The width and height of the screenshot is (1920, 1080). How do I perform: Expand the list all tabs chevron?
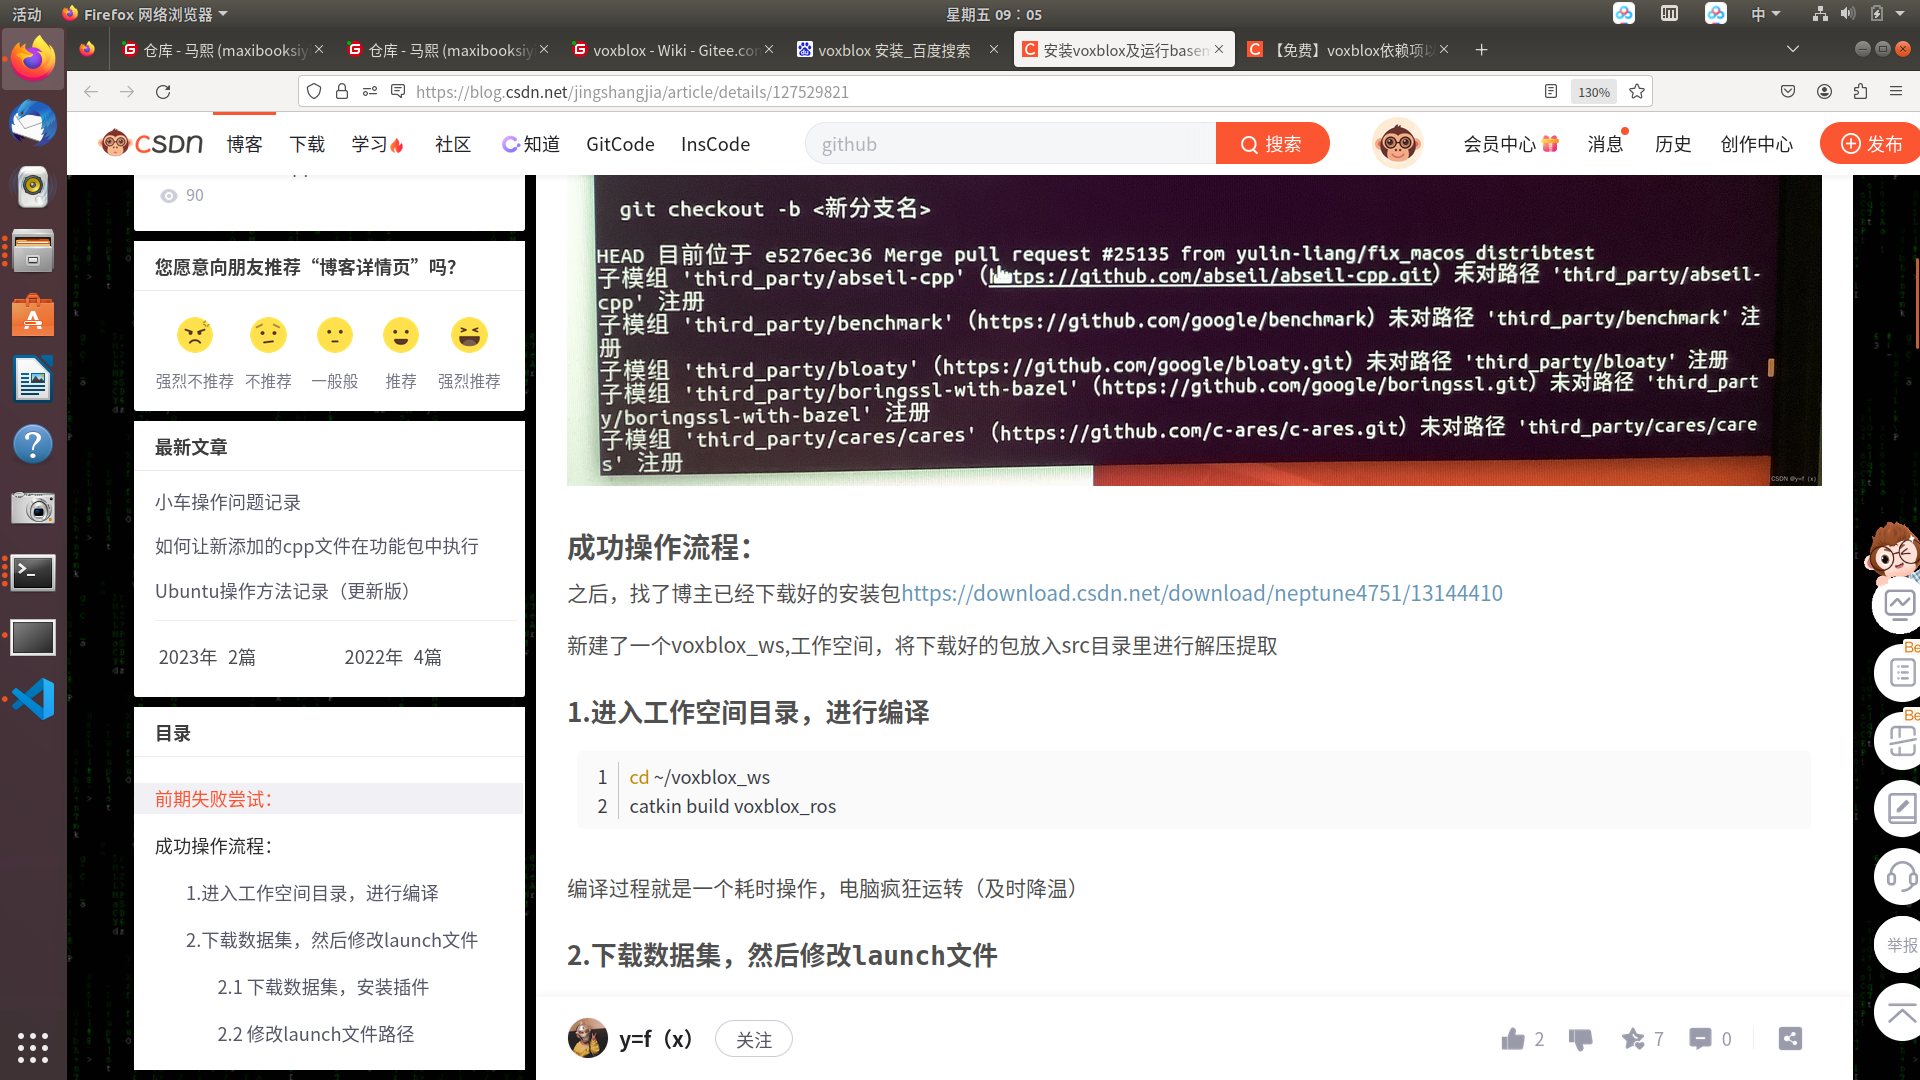[1792, 49]
